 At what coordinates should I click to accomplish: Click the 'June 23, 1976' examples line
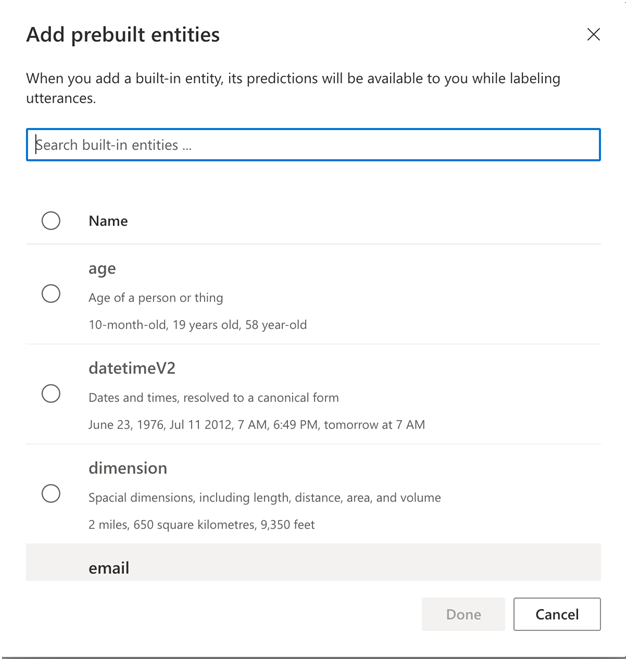pos(256,425)
